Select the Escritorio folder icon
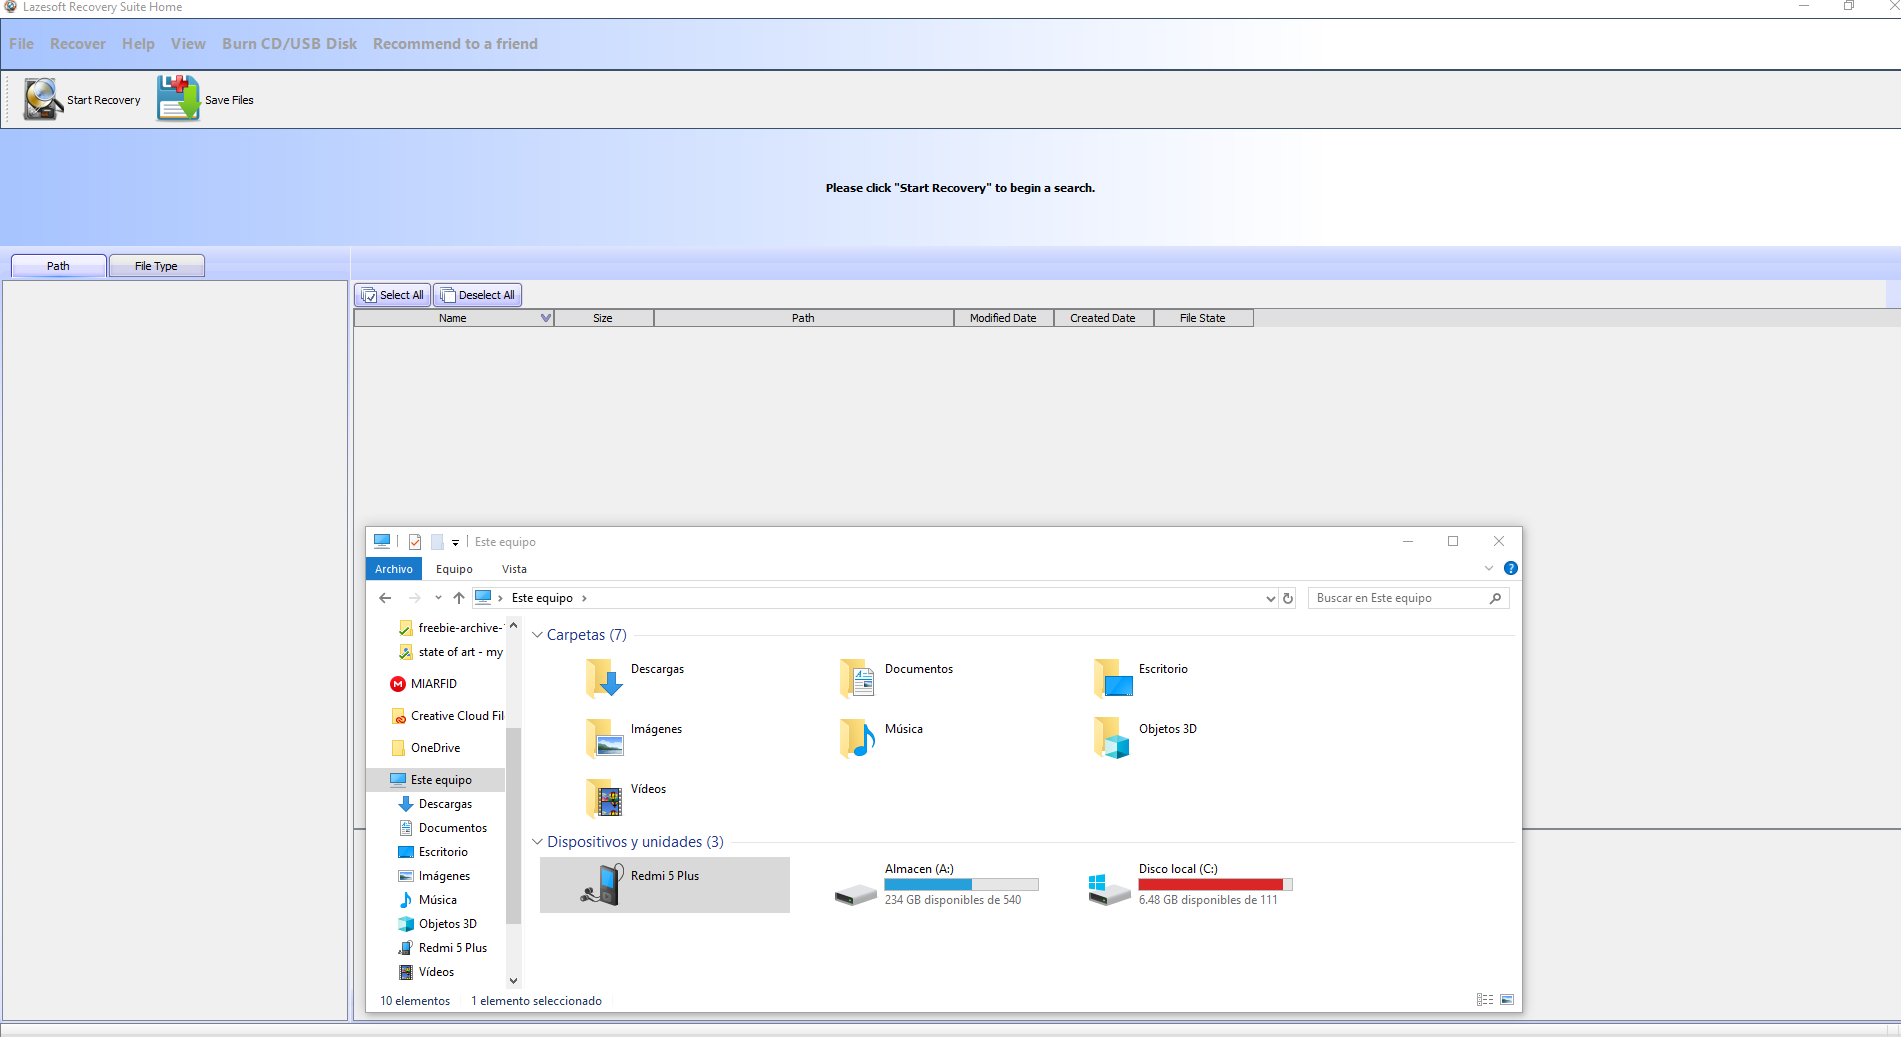 [1113, 677]
